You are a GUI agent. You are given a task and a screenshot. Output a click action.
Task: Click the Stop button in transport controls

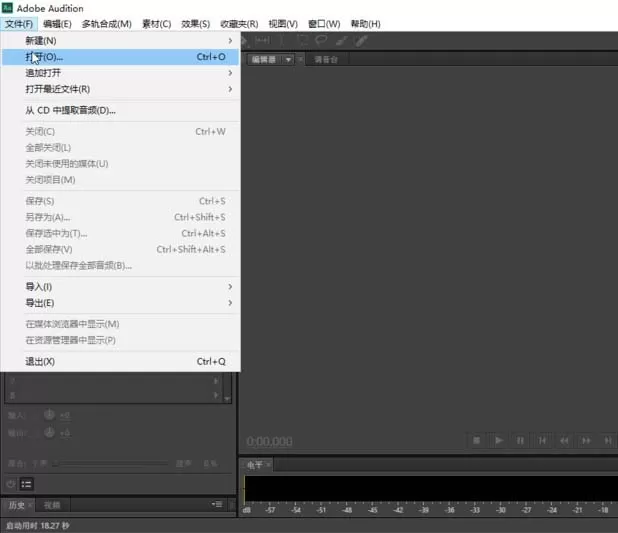477,440
